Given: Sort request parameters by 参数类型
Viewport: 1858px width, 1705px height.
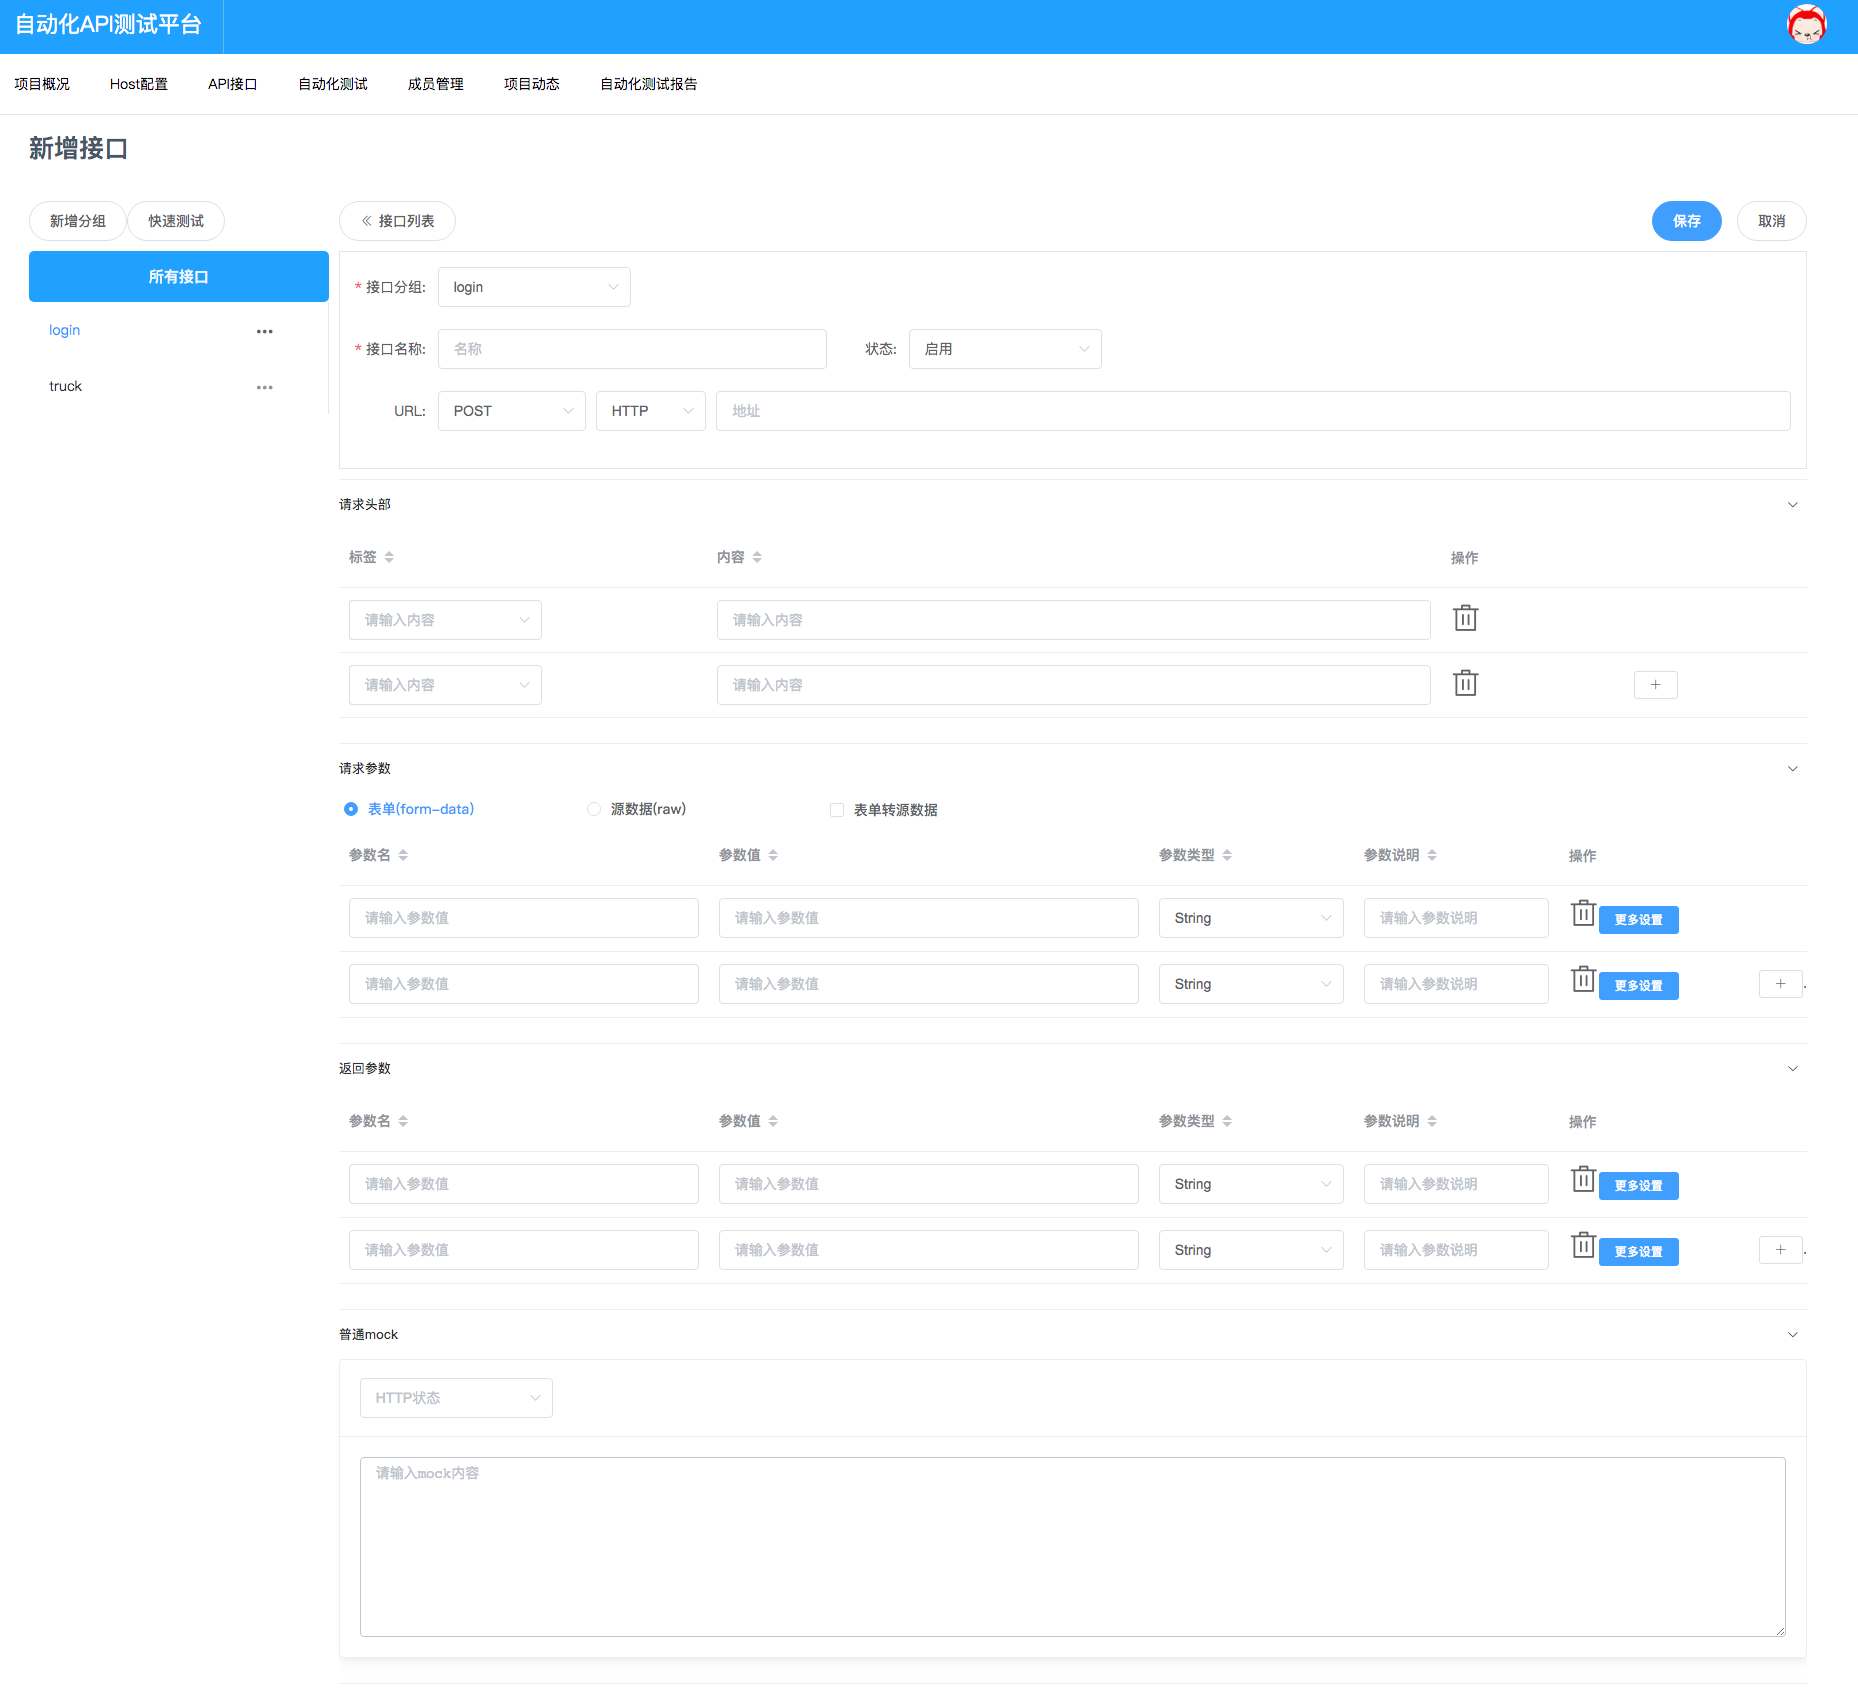Looking at the screenshot, I should 1227,855.
